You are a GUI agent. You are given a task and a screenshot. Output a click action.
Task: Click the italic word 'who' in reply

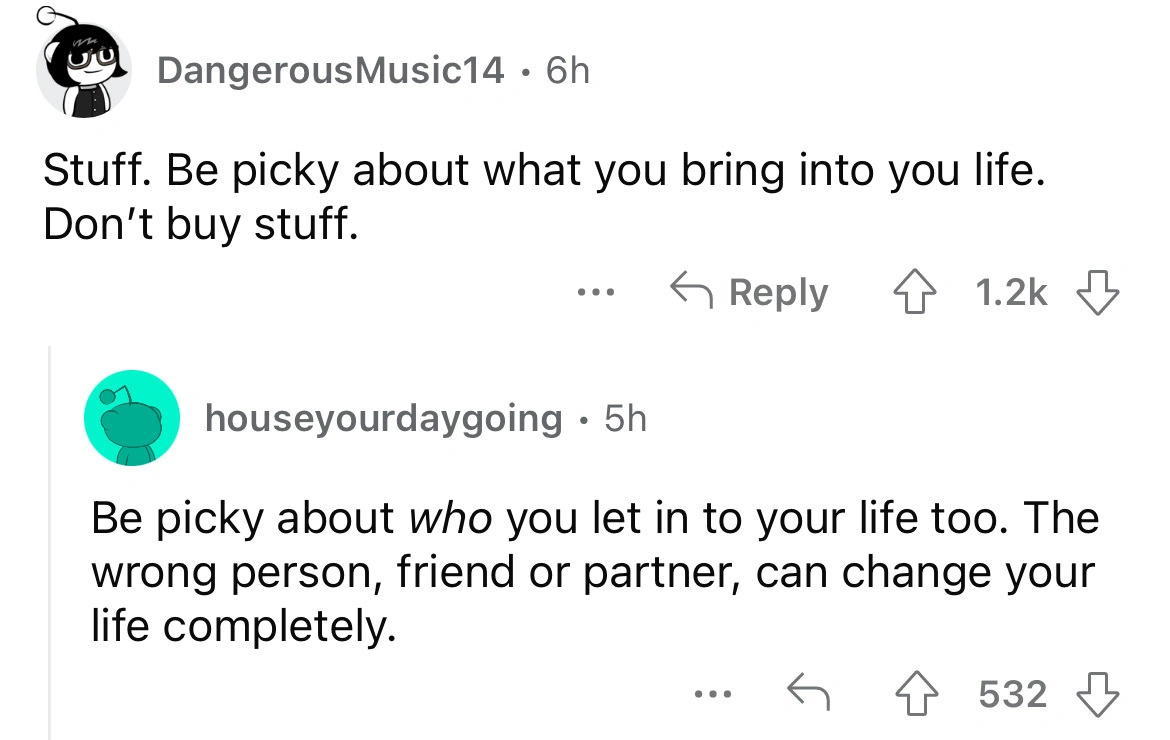click(451, 519)
